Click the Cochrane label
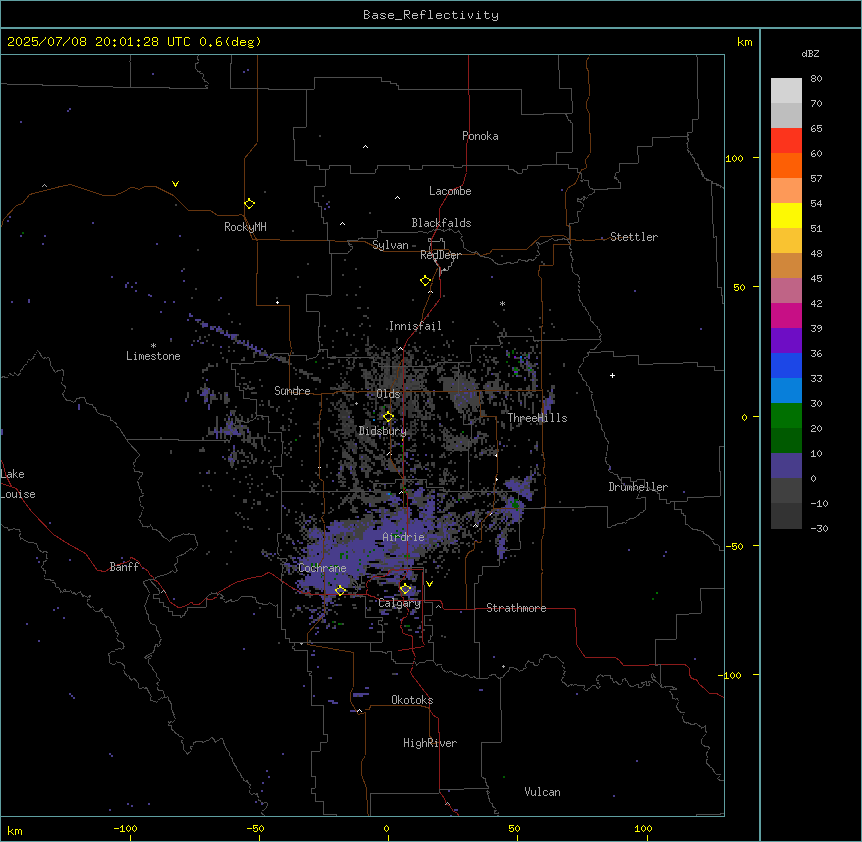 click(x=322, y=568)
